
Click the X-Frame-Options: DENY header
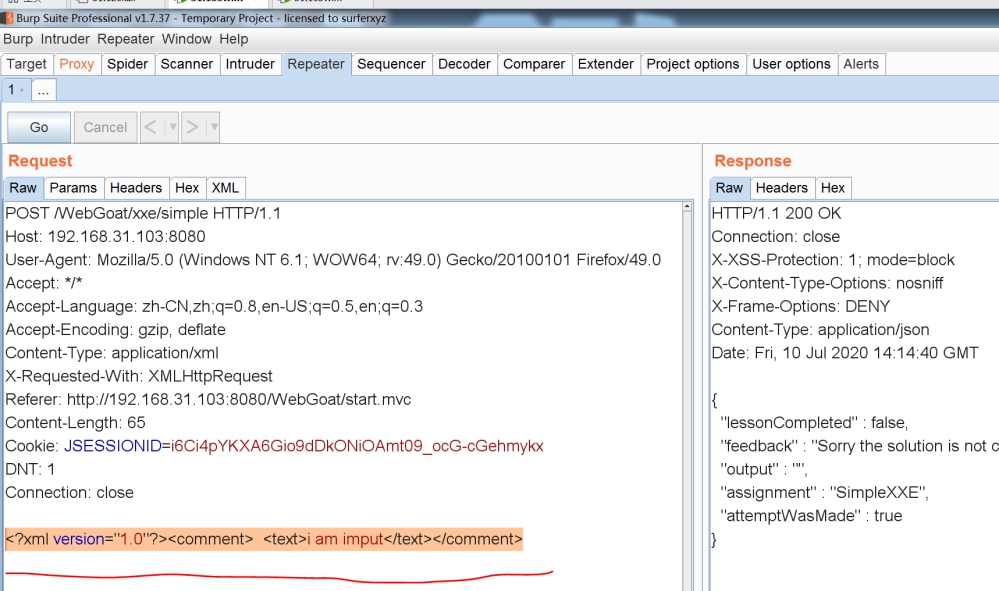(800, 306)
